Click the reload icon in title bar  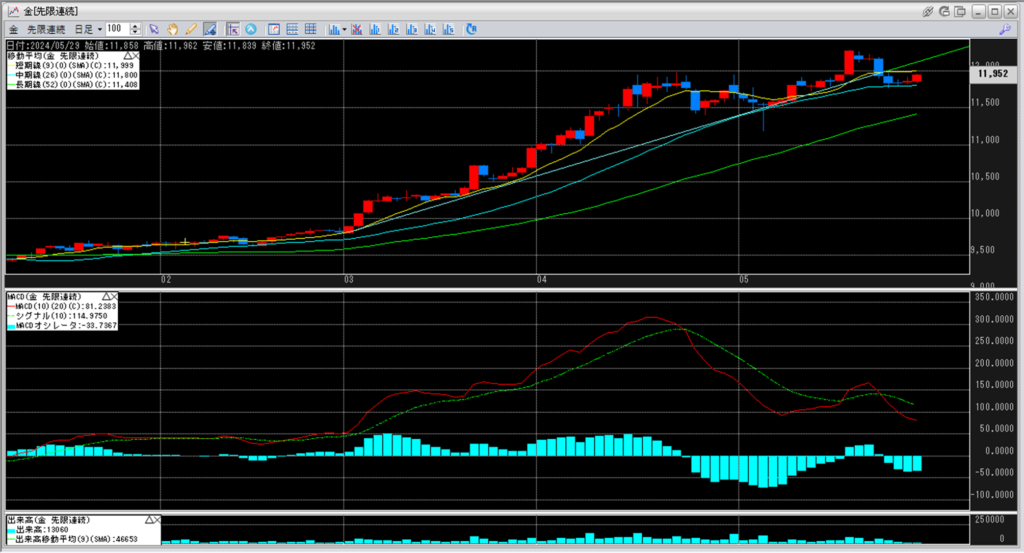coord(945,10)
